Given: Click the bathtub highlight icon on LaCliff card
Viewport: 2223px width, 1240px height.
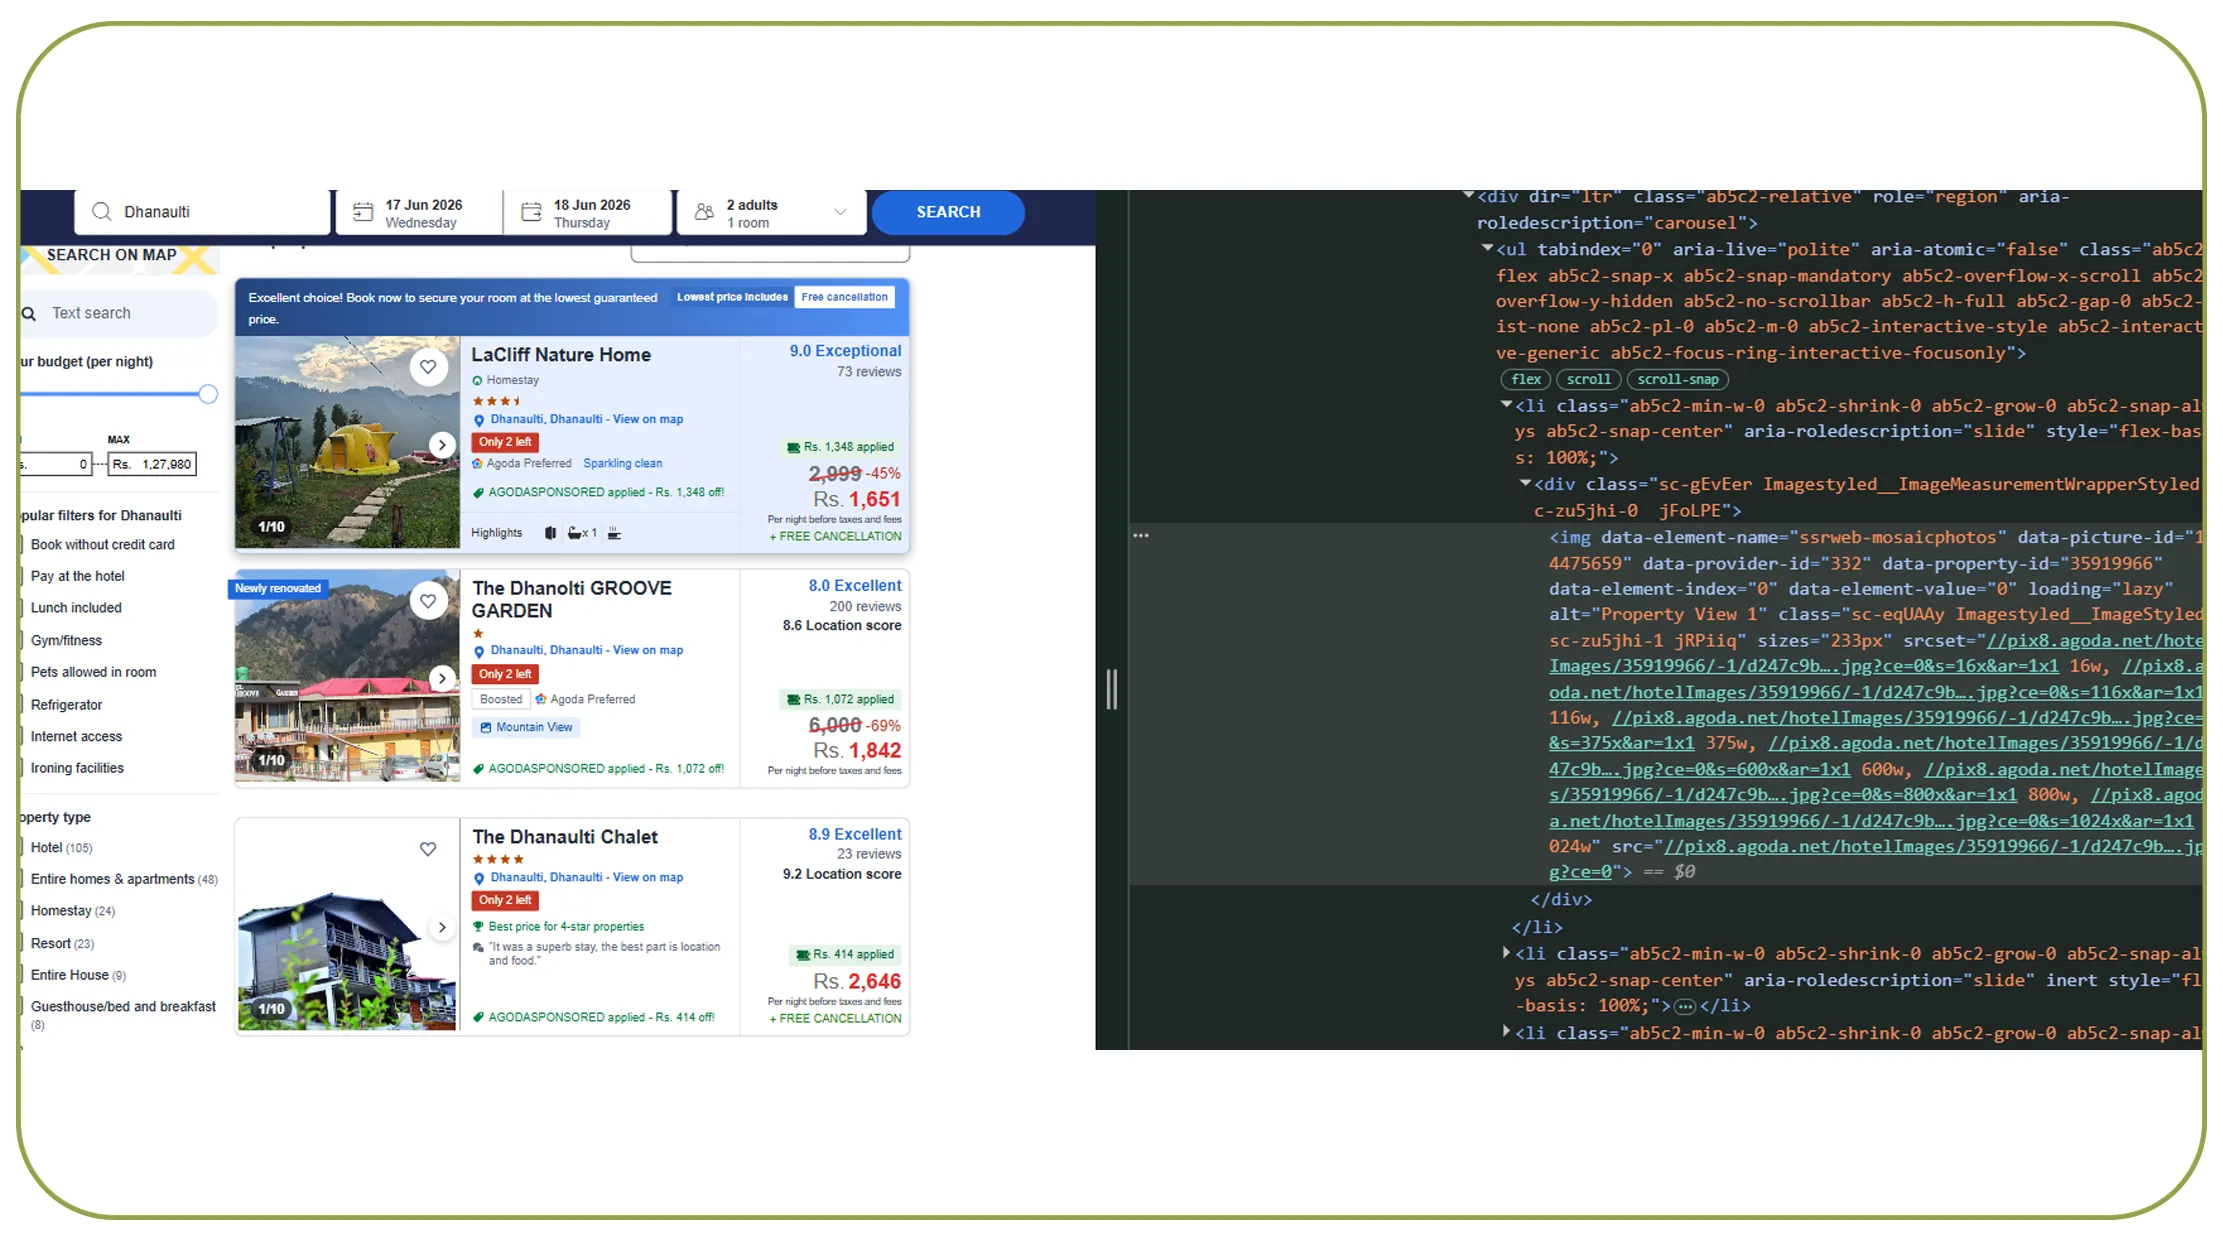Looking at the screenshot, I should tap(576, 534).
